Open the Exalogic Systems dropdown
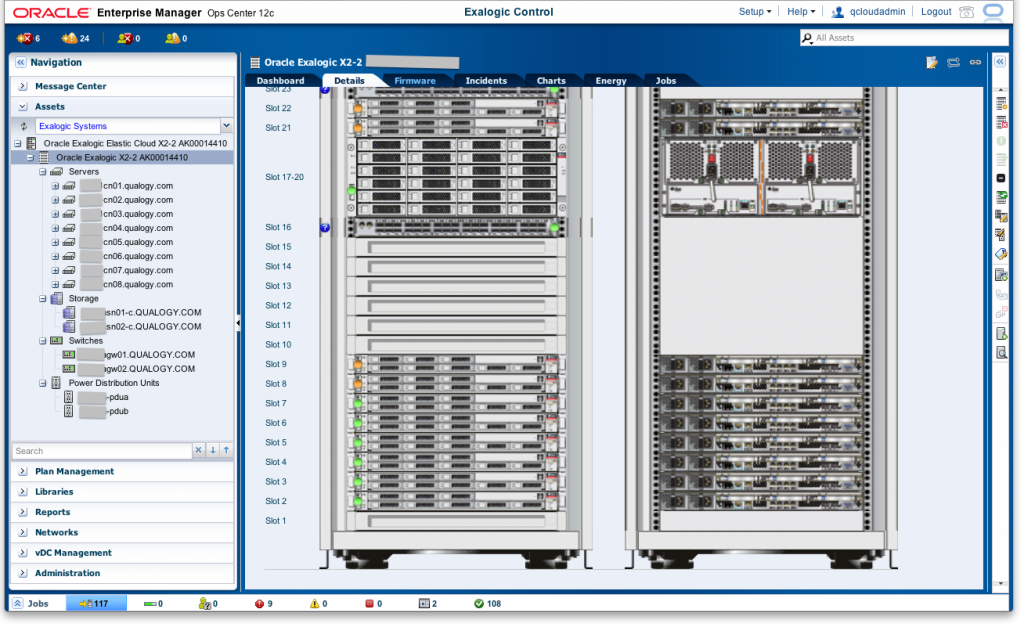The width and height of the screenshot is (1024, 627). click(226, 125)
